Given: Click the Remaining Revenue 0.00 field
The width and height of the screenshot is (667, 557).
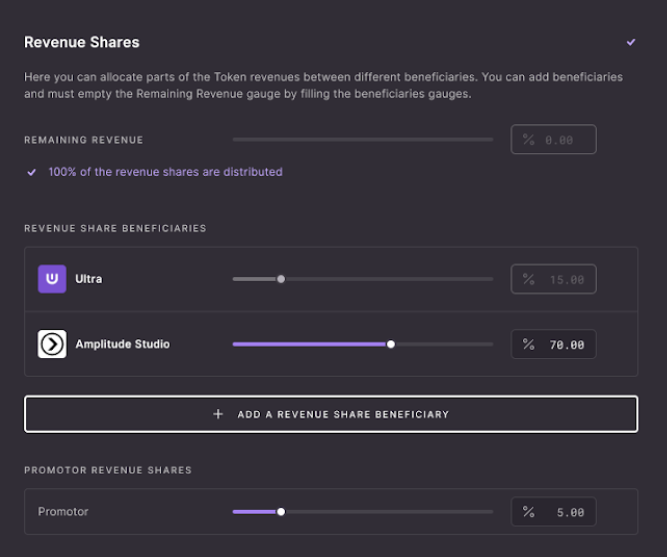Looking at the screenshot, I should click(x=560, y=140).
